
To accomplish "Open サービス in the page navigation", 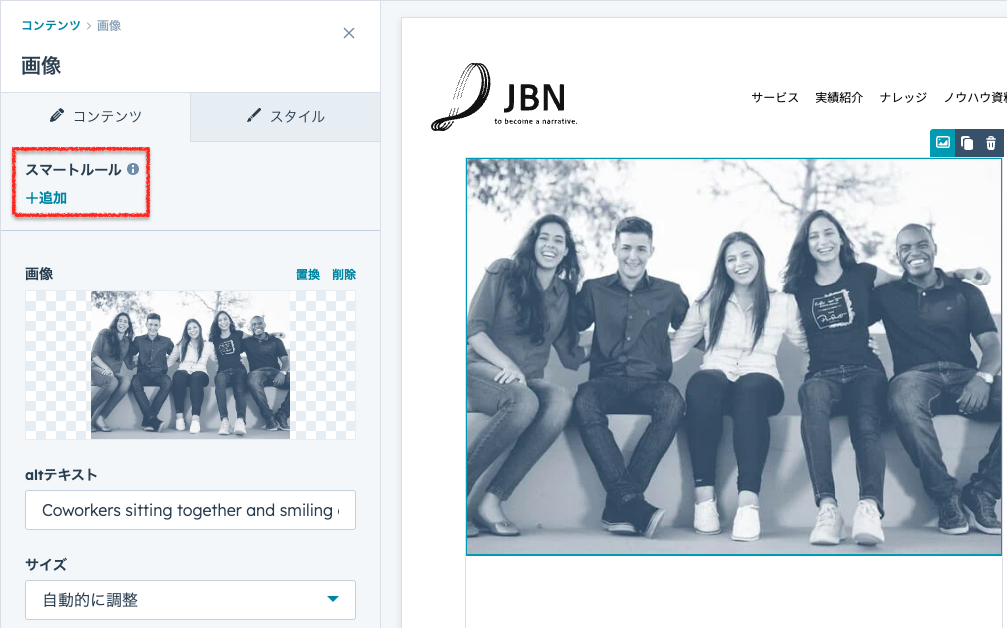I will tap(775, 97).
